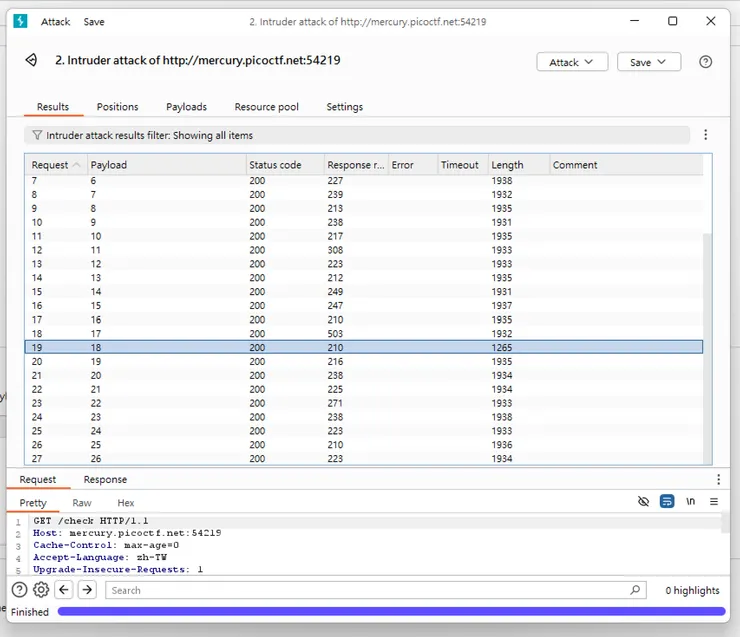The height and width of the screenshot is (637, 740).
Task: Open the Attack menu in the menu bar
Action: click(55, 22)
